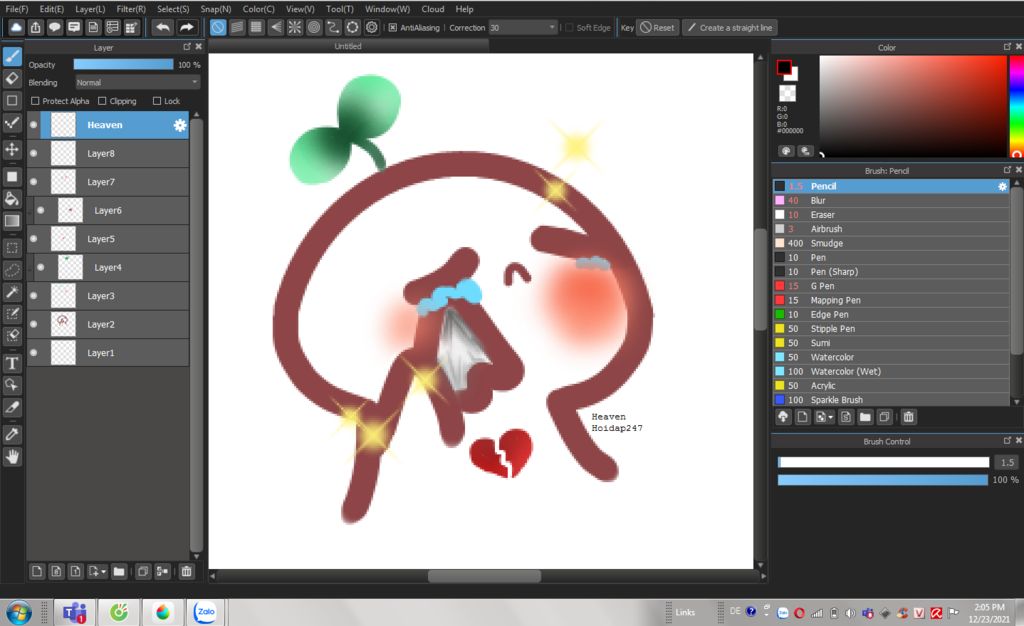Image resolution: width=1024 pixels, height=626 pixels.
Task: Hide Layer1 visibility
Action: click(x=33, y=352)
